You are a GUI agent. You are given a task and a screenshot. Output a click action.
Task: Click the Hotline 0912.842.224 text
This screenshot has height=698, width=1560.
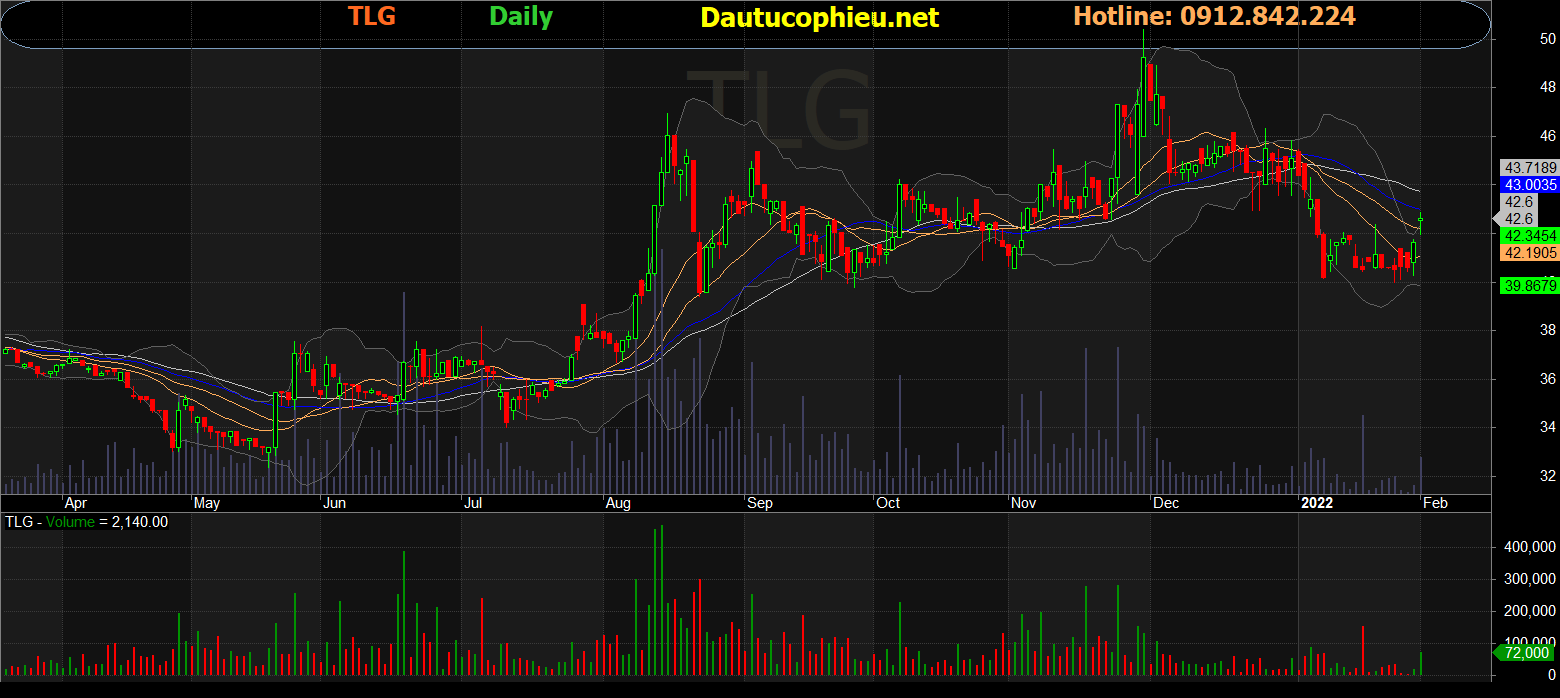coord(1214,16)
